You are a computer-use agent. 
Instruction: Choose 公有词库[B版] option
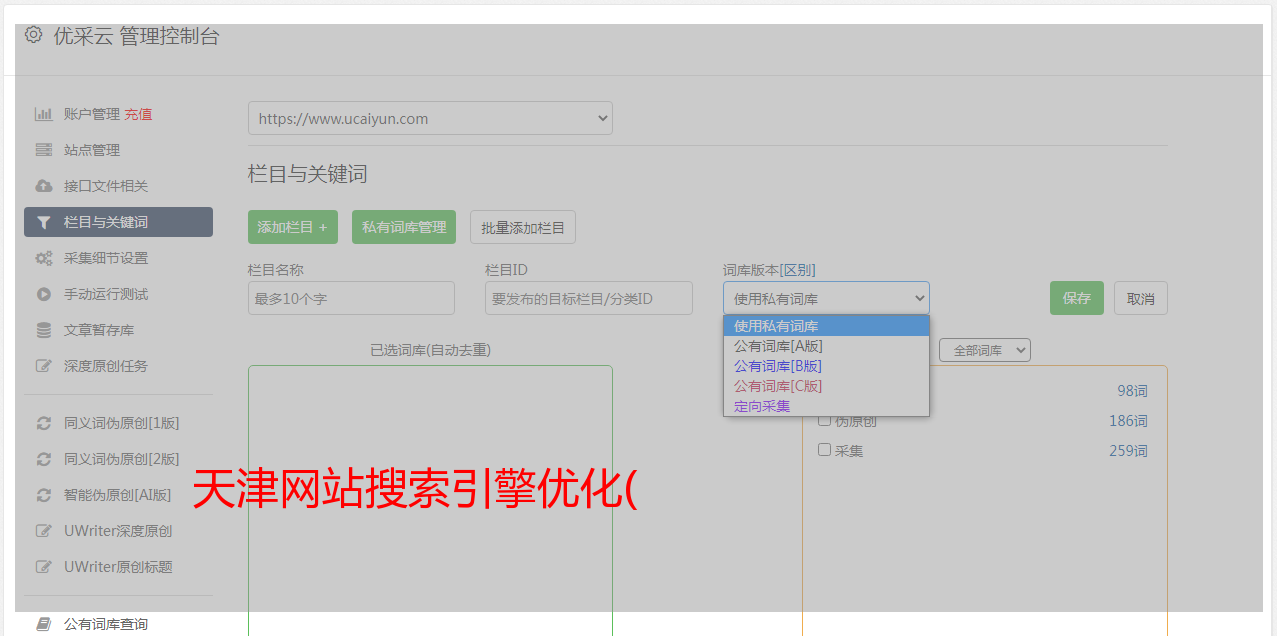pyautogui.click(x=826, y=366)
